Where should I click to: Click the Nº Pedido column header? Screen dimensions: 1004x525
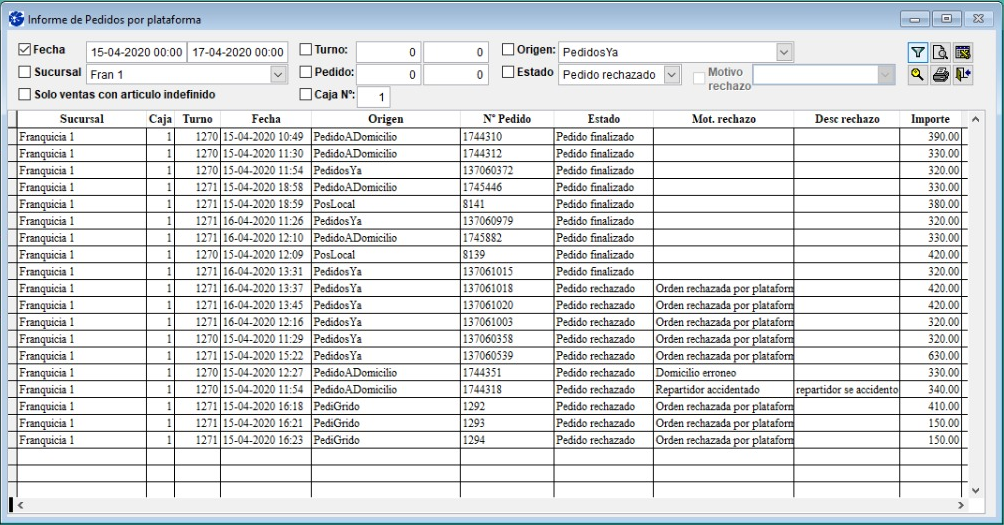(x=505, y=119)
